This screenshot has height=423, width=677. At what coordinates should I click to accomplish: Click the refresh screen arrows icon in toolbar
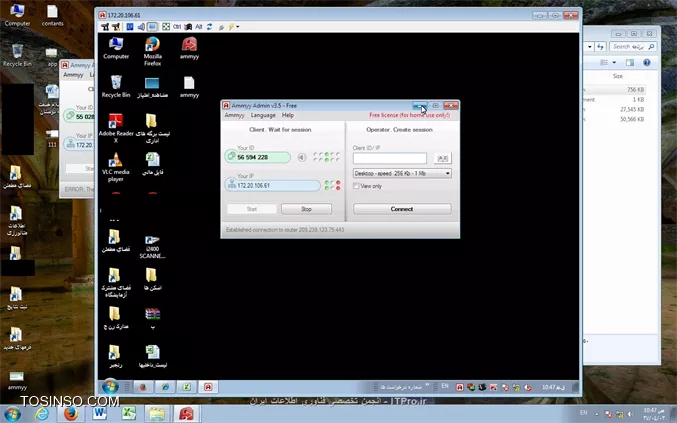point(209,27)
